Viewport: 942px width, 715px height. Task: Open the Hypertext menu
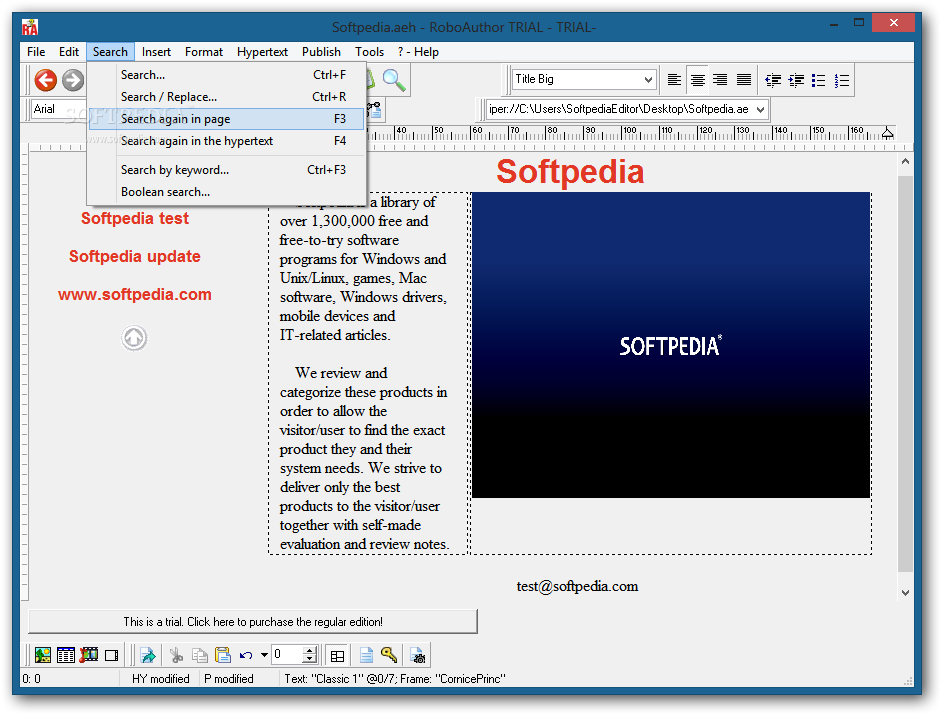263,52
